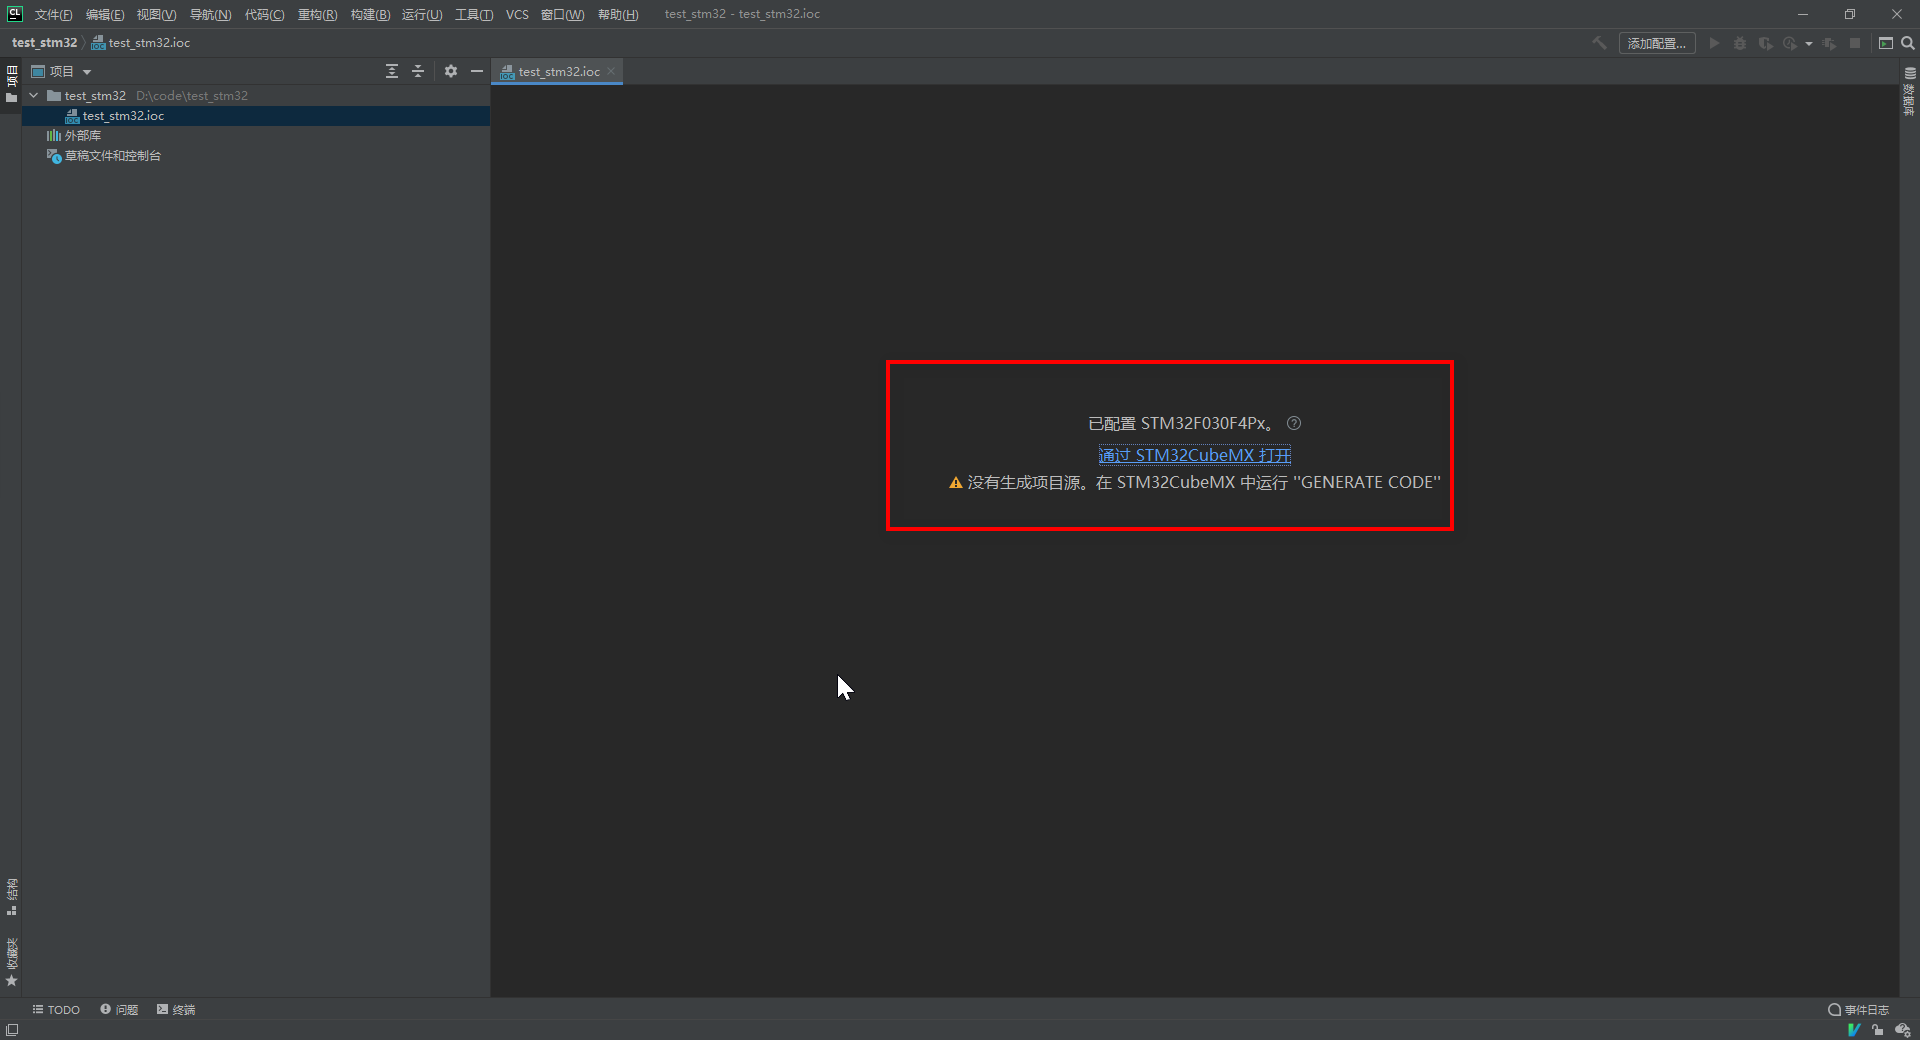
Task: Open the 重构(R) menu
Action: (317, 14)
